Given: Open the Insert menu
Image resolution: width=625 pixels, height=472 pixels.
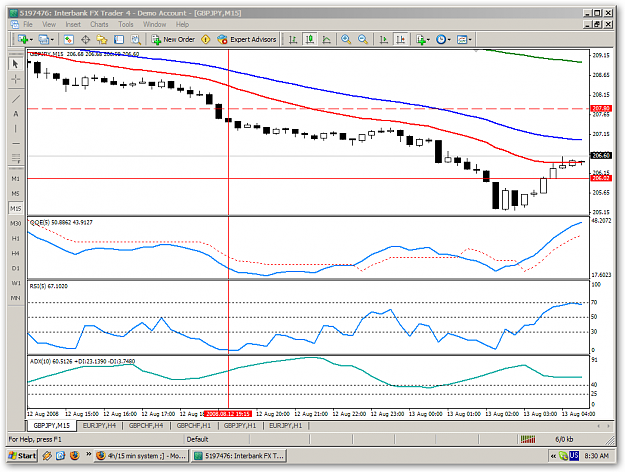Looking at the screenshot, I should click(73, 24).
